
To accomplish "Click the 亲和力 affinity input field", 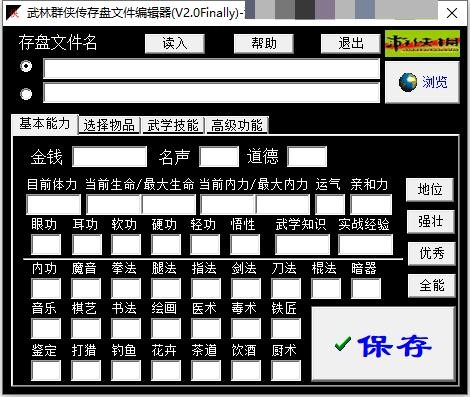I will tap(371, 205).
